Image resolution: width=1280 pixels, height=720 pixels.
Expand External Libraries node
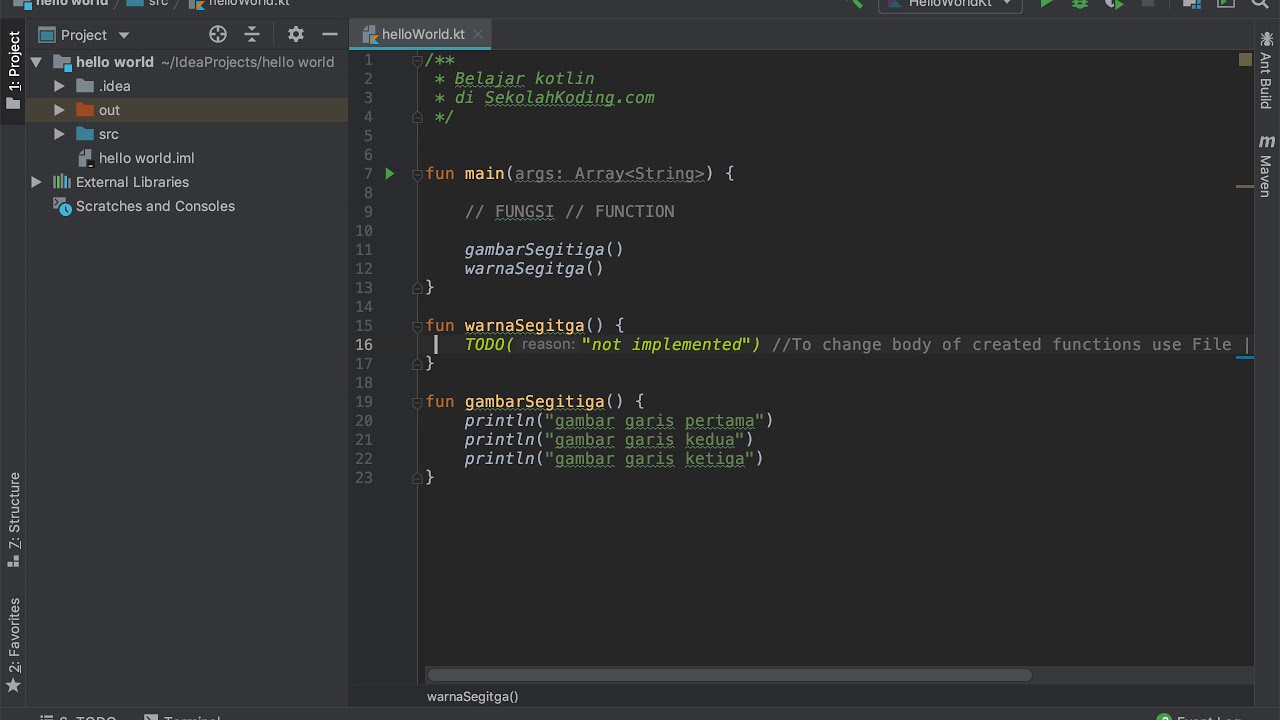[x=37, y=182]
